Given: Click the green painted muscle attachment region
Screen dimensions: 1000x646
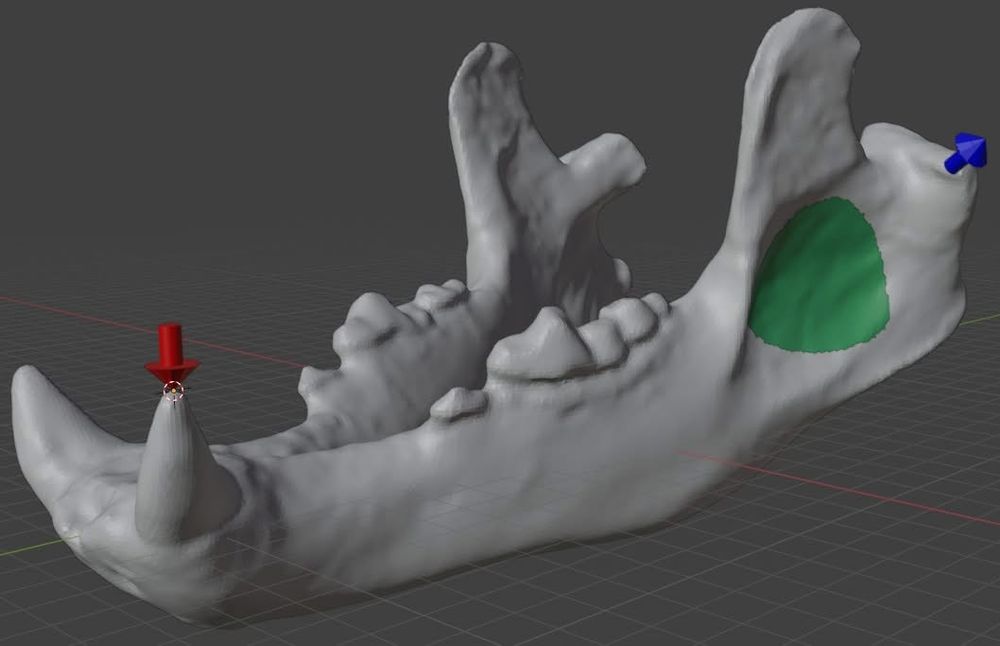Looking at the screenshot, I should tap(820, 275).
